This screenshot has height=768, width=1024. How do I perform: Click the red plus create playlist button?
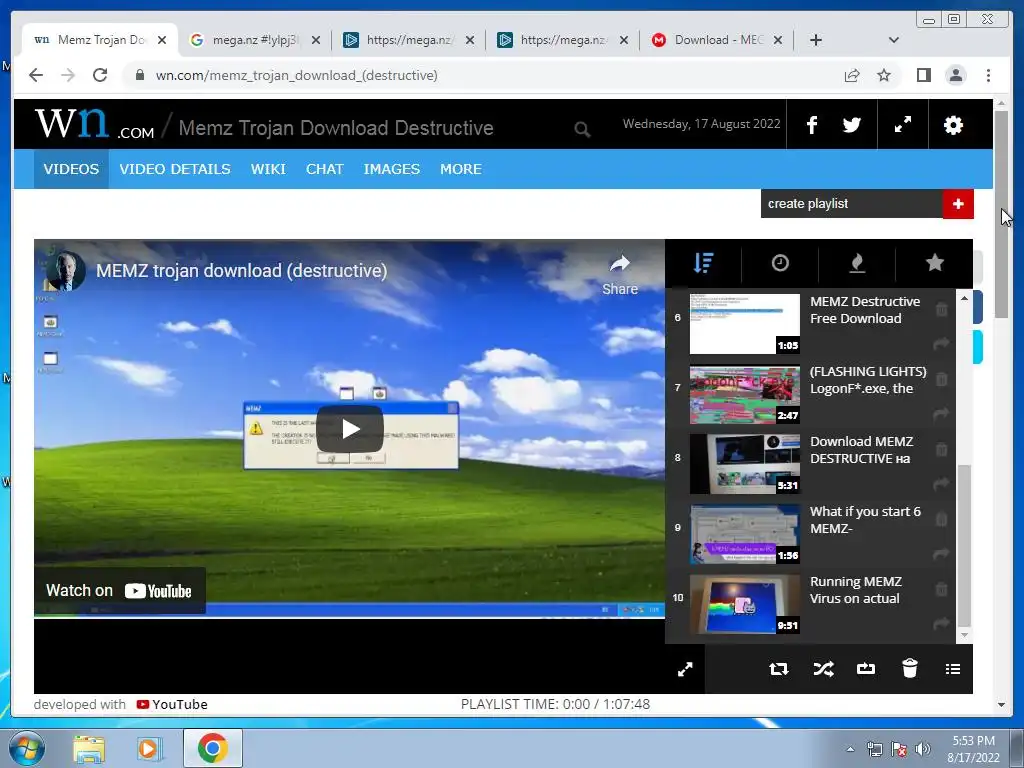click(957, 204)
